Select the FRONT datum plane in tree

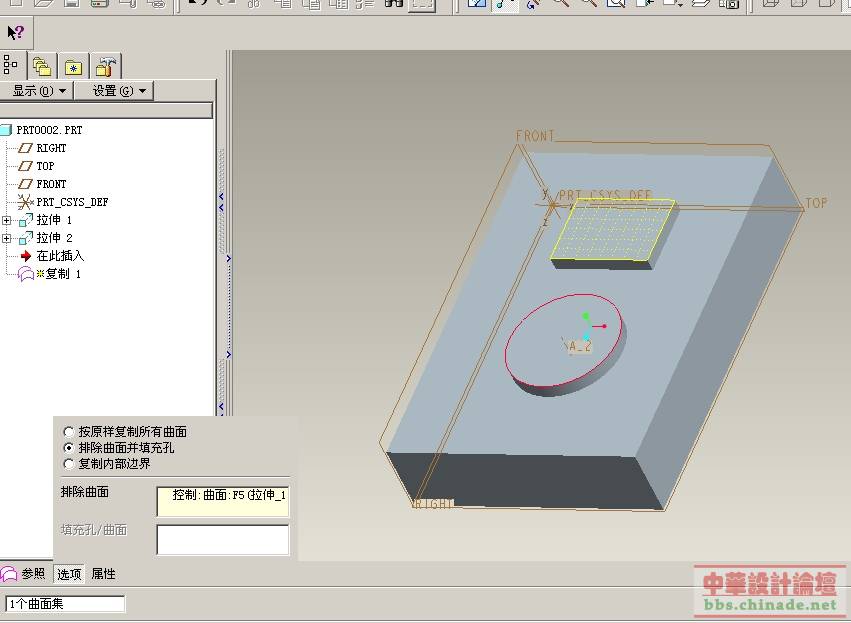tap(51, 184)
